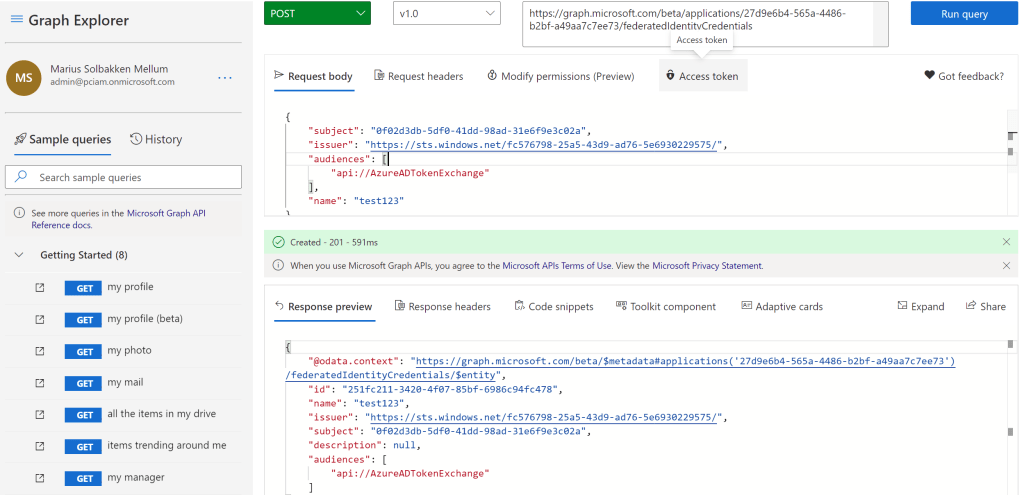Open the profile ellipsis options menu
The height and width of the screenshot is (495, 1024).
[x=224, y=78]
